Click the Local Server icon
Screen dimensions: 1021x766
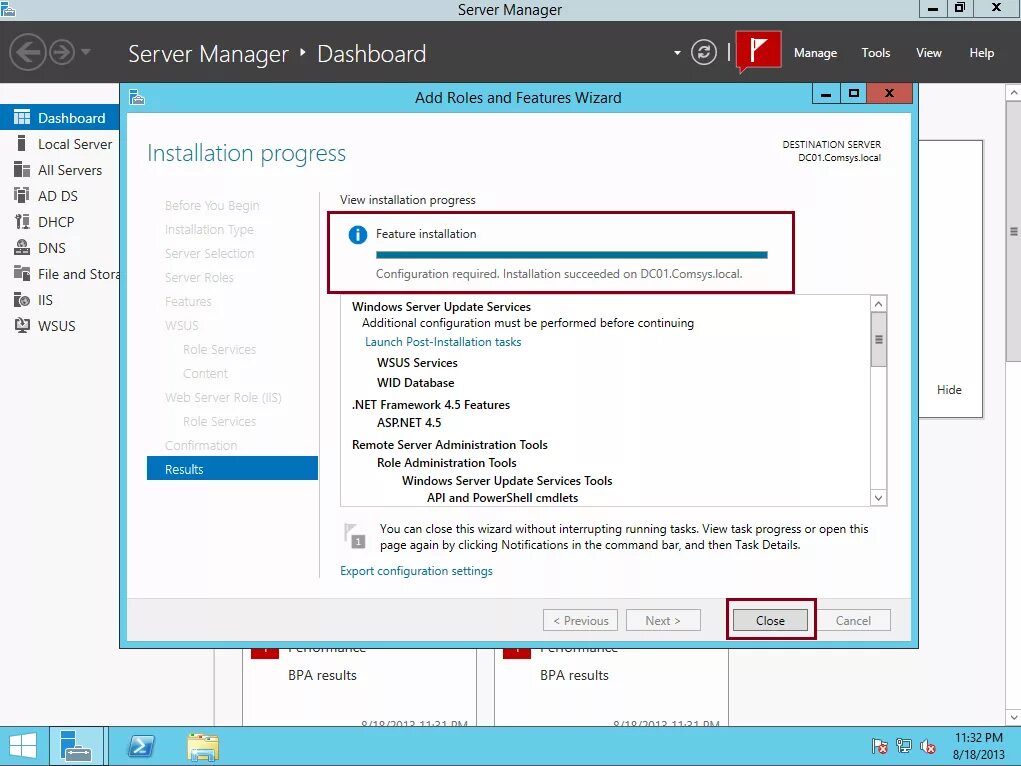point(21,143)
